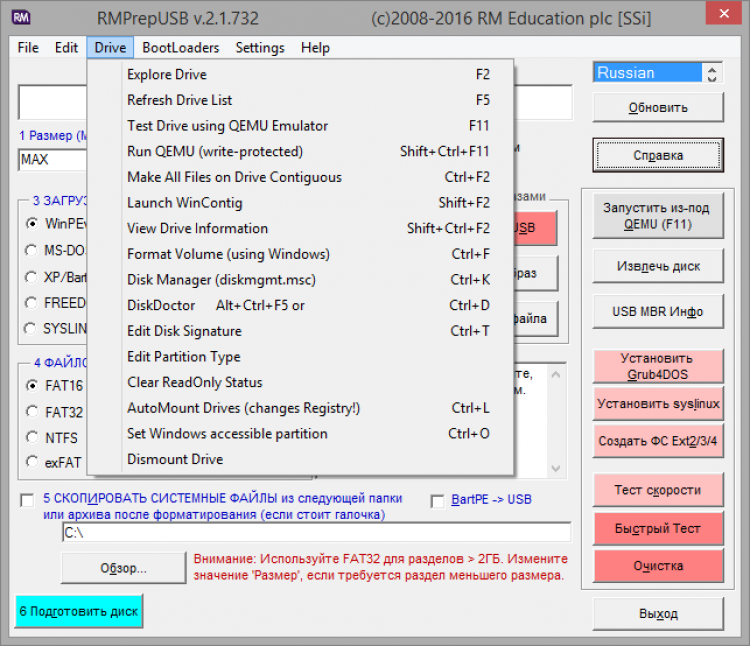Click the Быстрый Тест button
750x646 pixels.
(x=658, y=528)
